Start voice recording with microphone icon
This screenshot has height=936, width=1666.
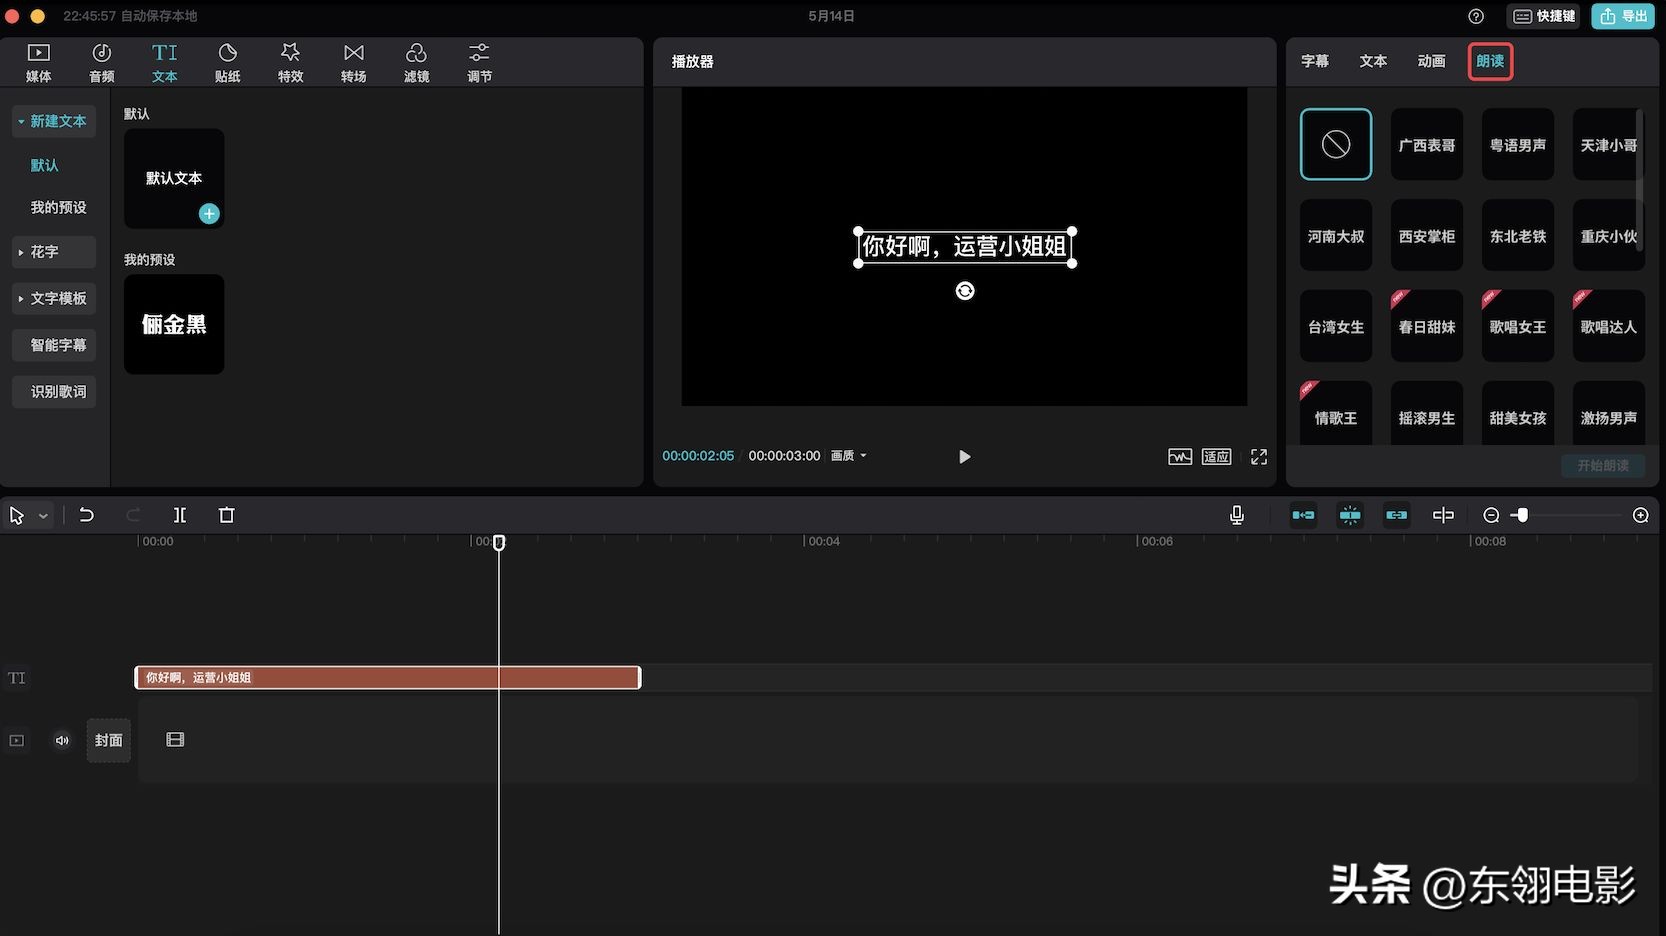(1237, 515)
